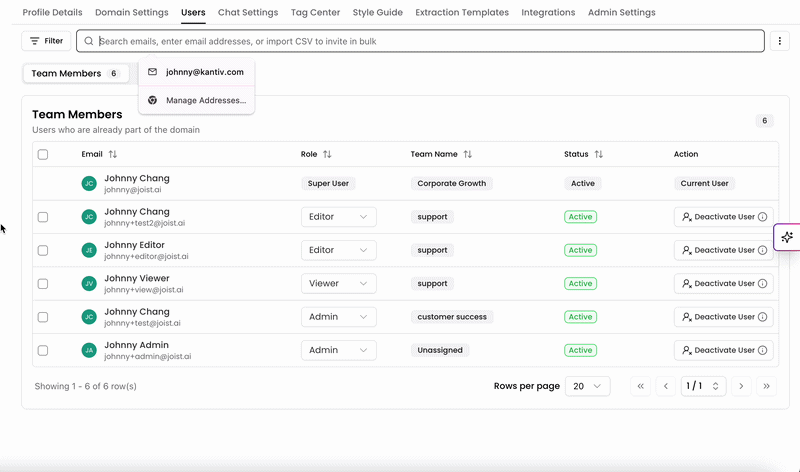Sort the table by Email column
This screenshot has height=472, width=800.
pyautogui.click(x=113, y=154)
